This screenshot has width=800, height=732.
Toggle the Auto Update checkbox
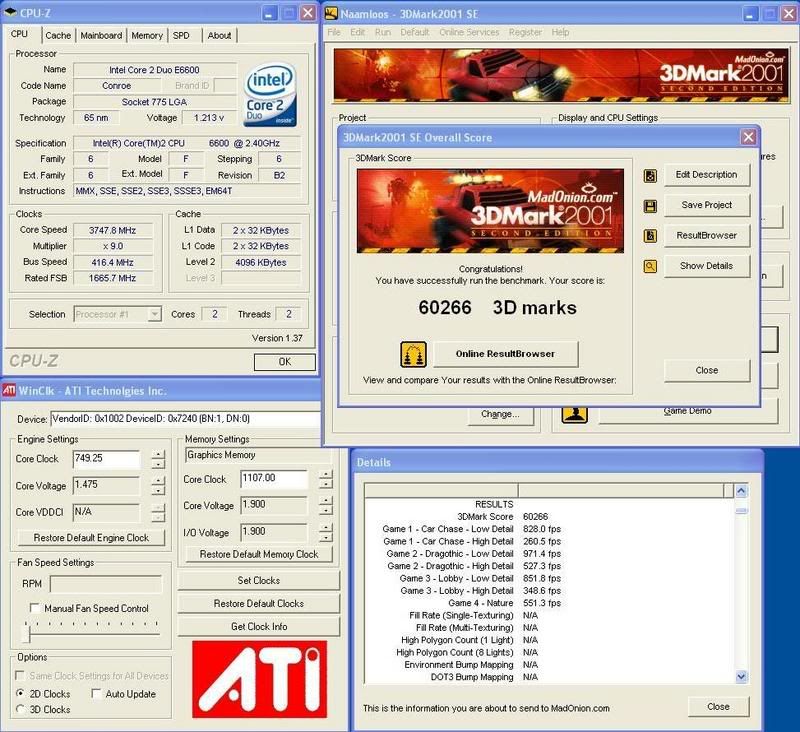(x=96, y=694)
